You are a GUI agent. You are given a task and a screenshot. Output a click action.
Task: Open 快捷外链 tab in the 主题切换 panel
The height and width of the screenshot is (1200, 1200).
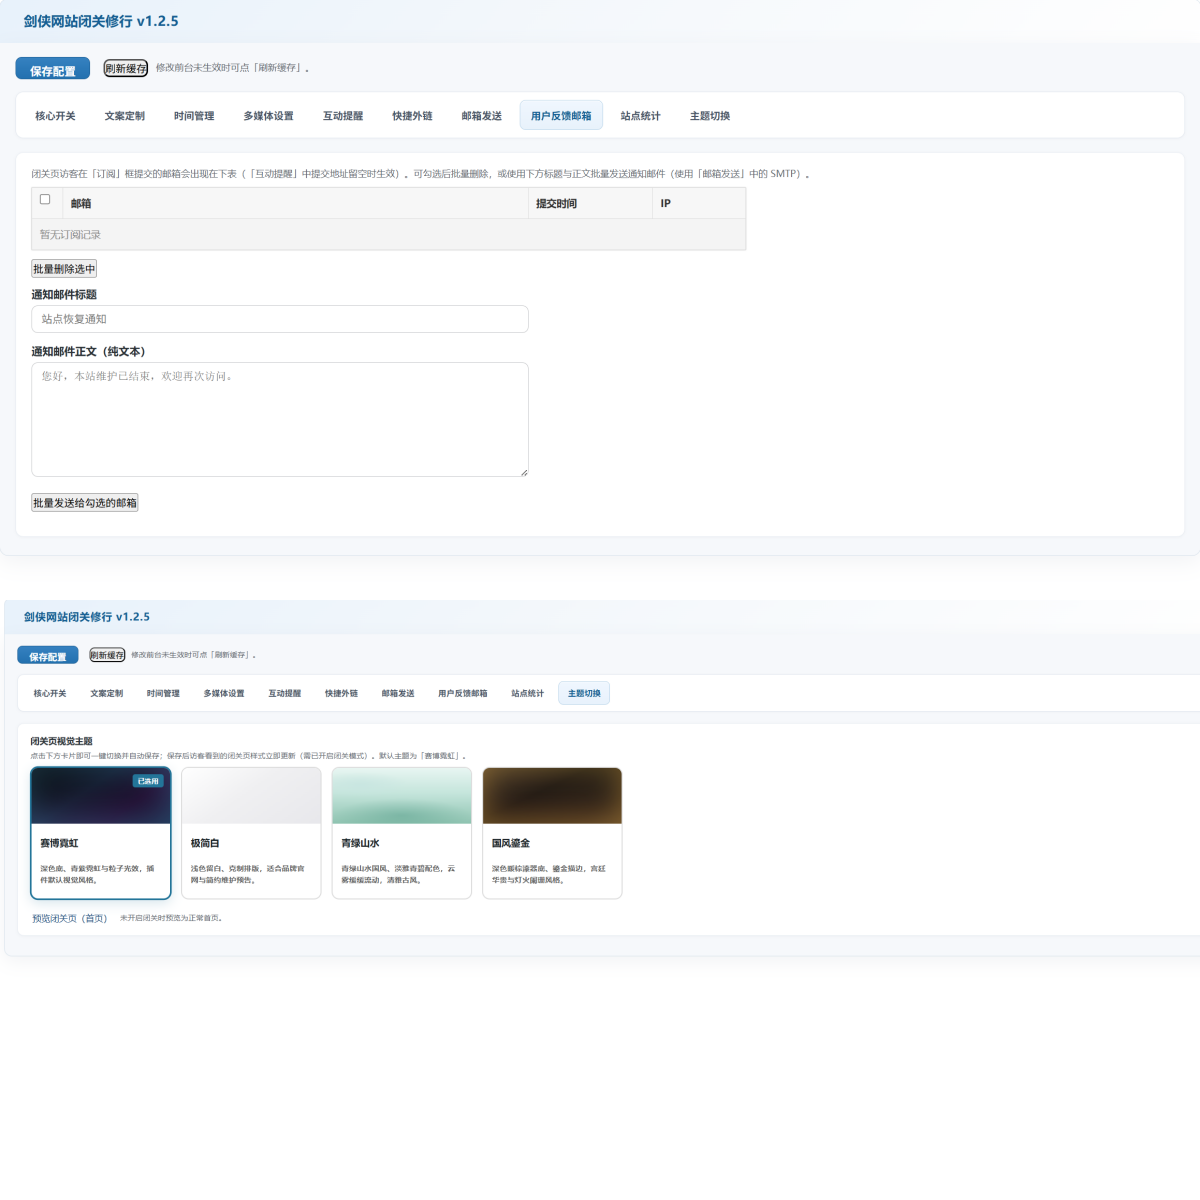coord(341,694)
